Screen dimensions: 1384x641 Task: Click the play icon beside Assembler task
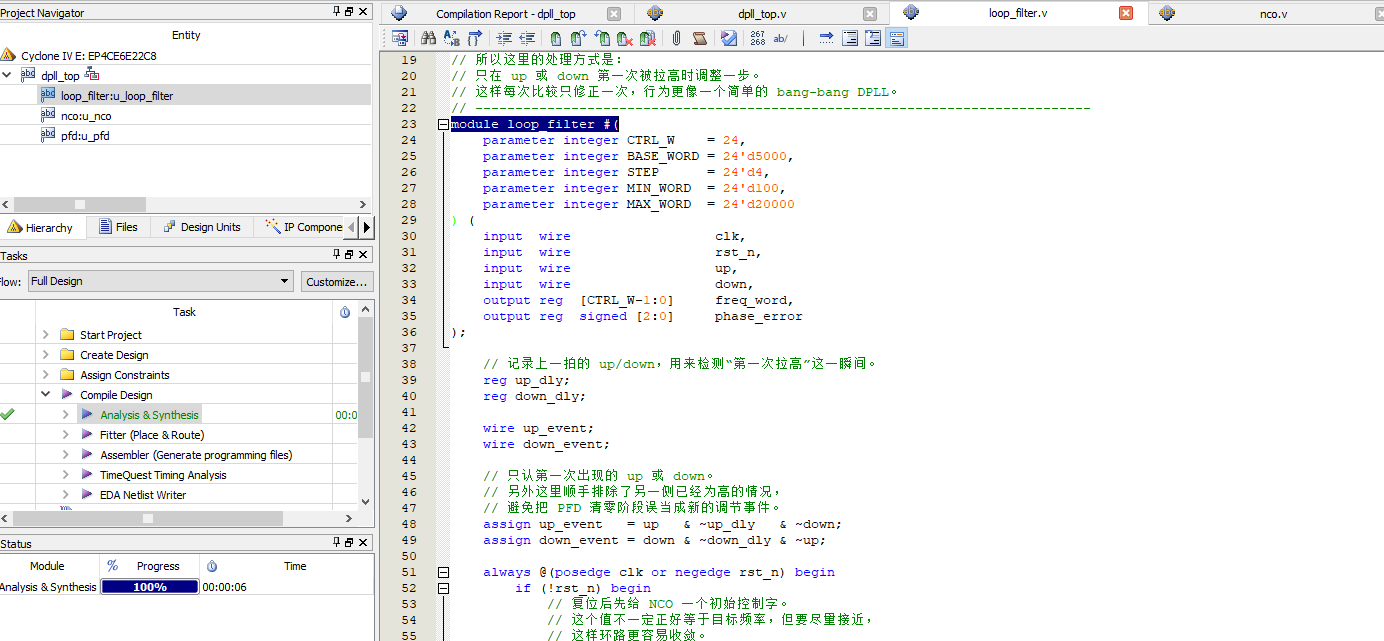[x=87, y=455]
